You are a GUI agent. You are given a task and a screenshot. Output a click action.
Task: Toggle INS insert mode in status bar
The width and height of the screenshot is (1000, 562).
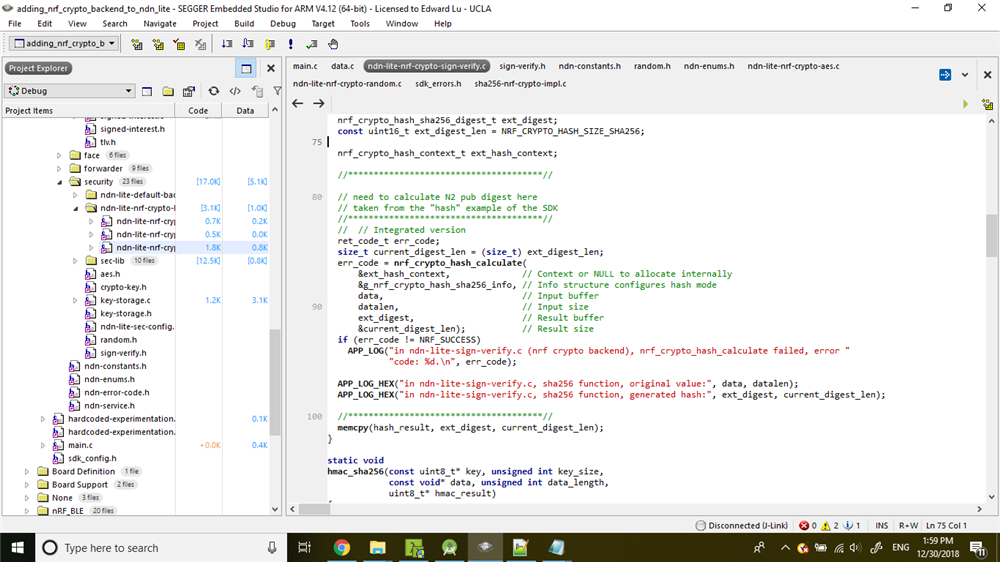point(881,526)
